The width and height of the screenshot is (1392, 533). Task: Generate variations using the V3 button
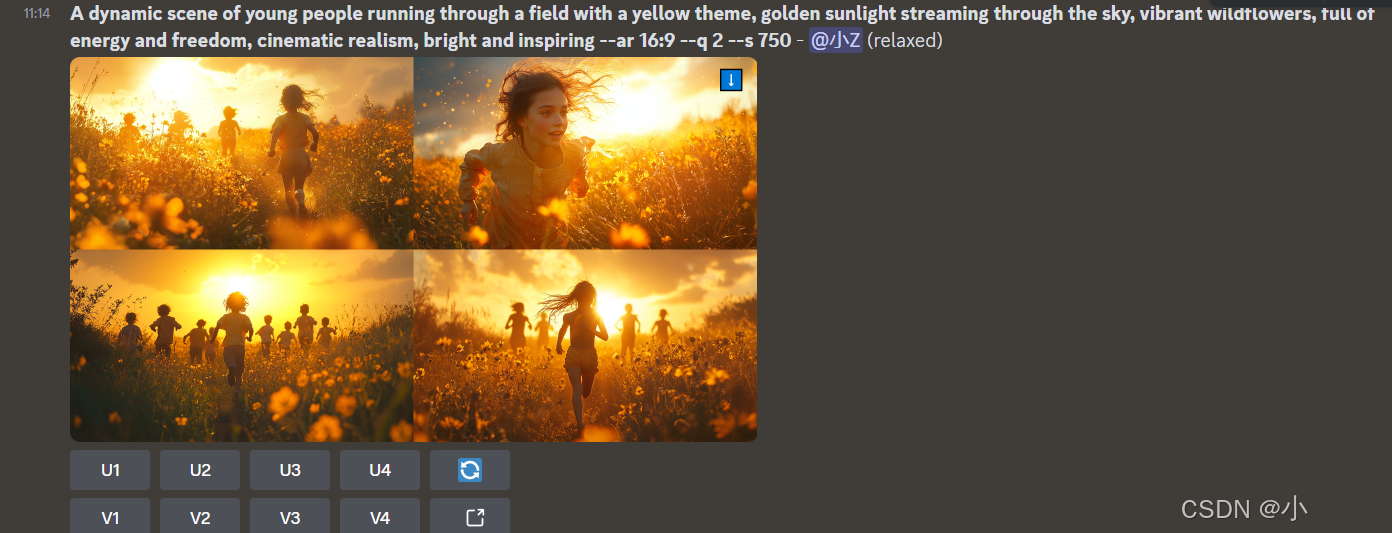pos(290,517)
